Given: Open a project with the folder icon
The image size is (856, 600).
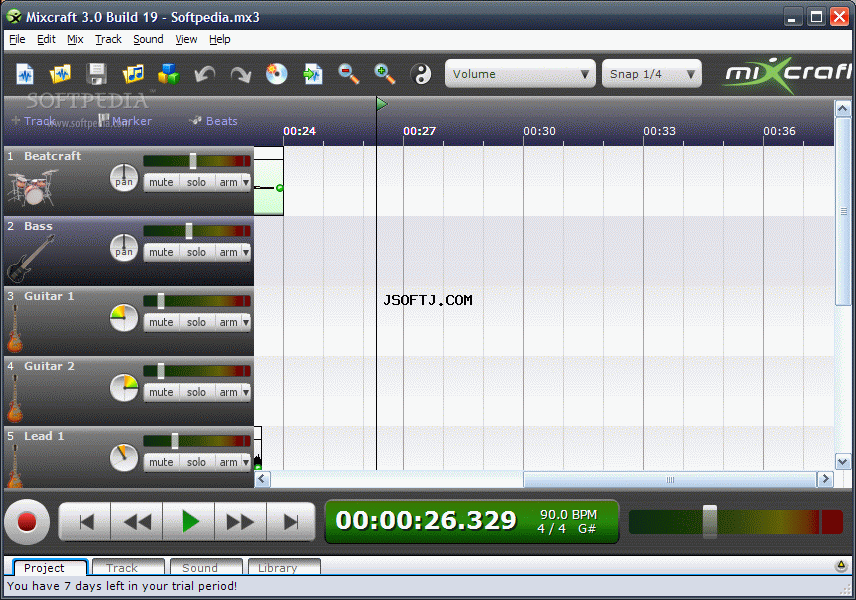Looking at the screenshot, I should point(60,74).
